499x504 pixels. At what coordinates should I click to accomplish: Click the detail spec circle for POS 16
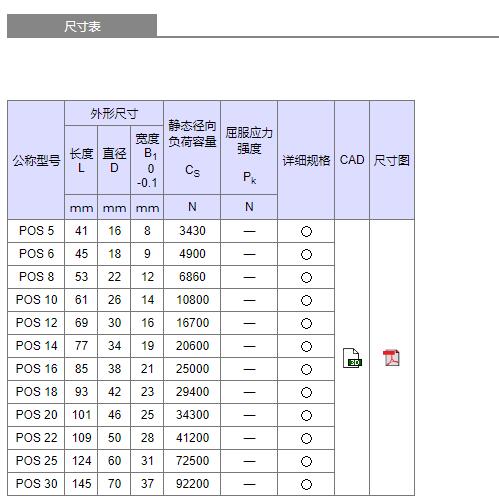click(x=306, y=369)
